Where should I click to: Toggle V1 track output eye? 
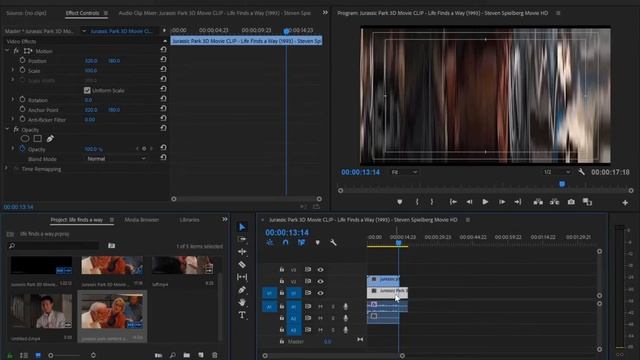pyautogui.click(x=320, y=293)
